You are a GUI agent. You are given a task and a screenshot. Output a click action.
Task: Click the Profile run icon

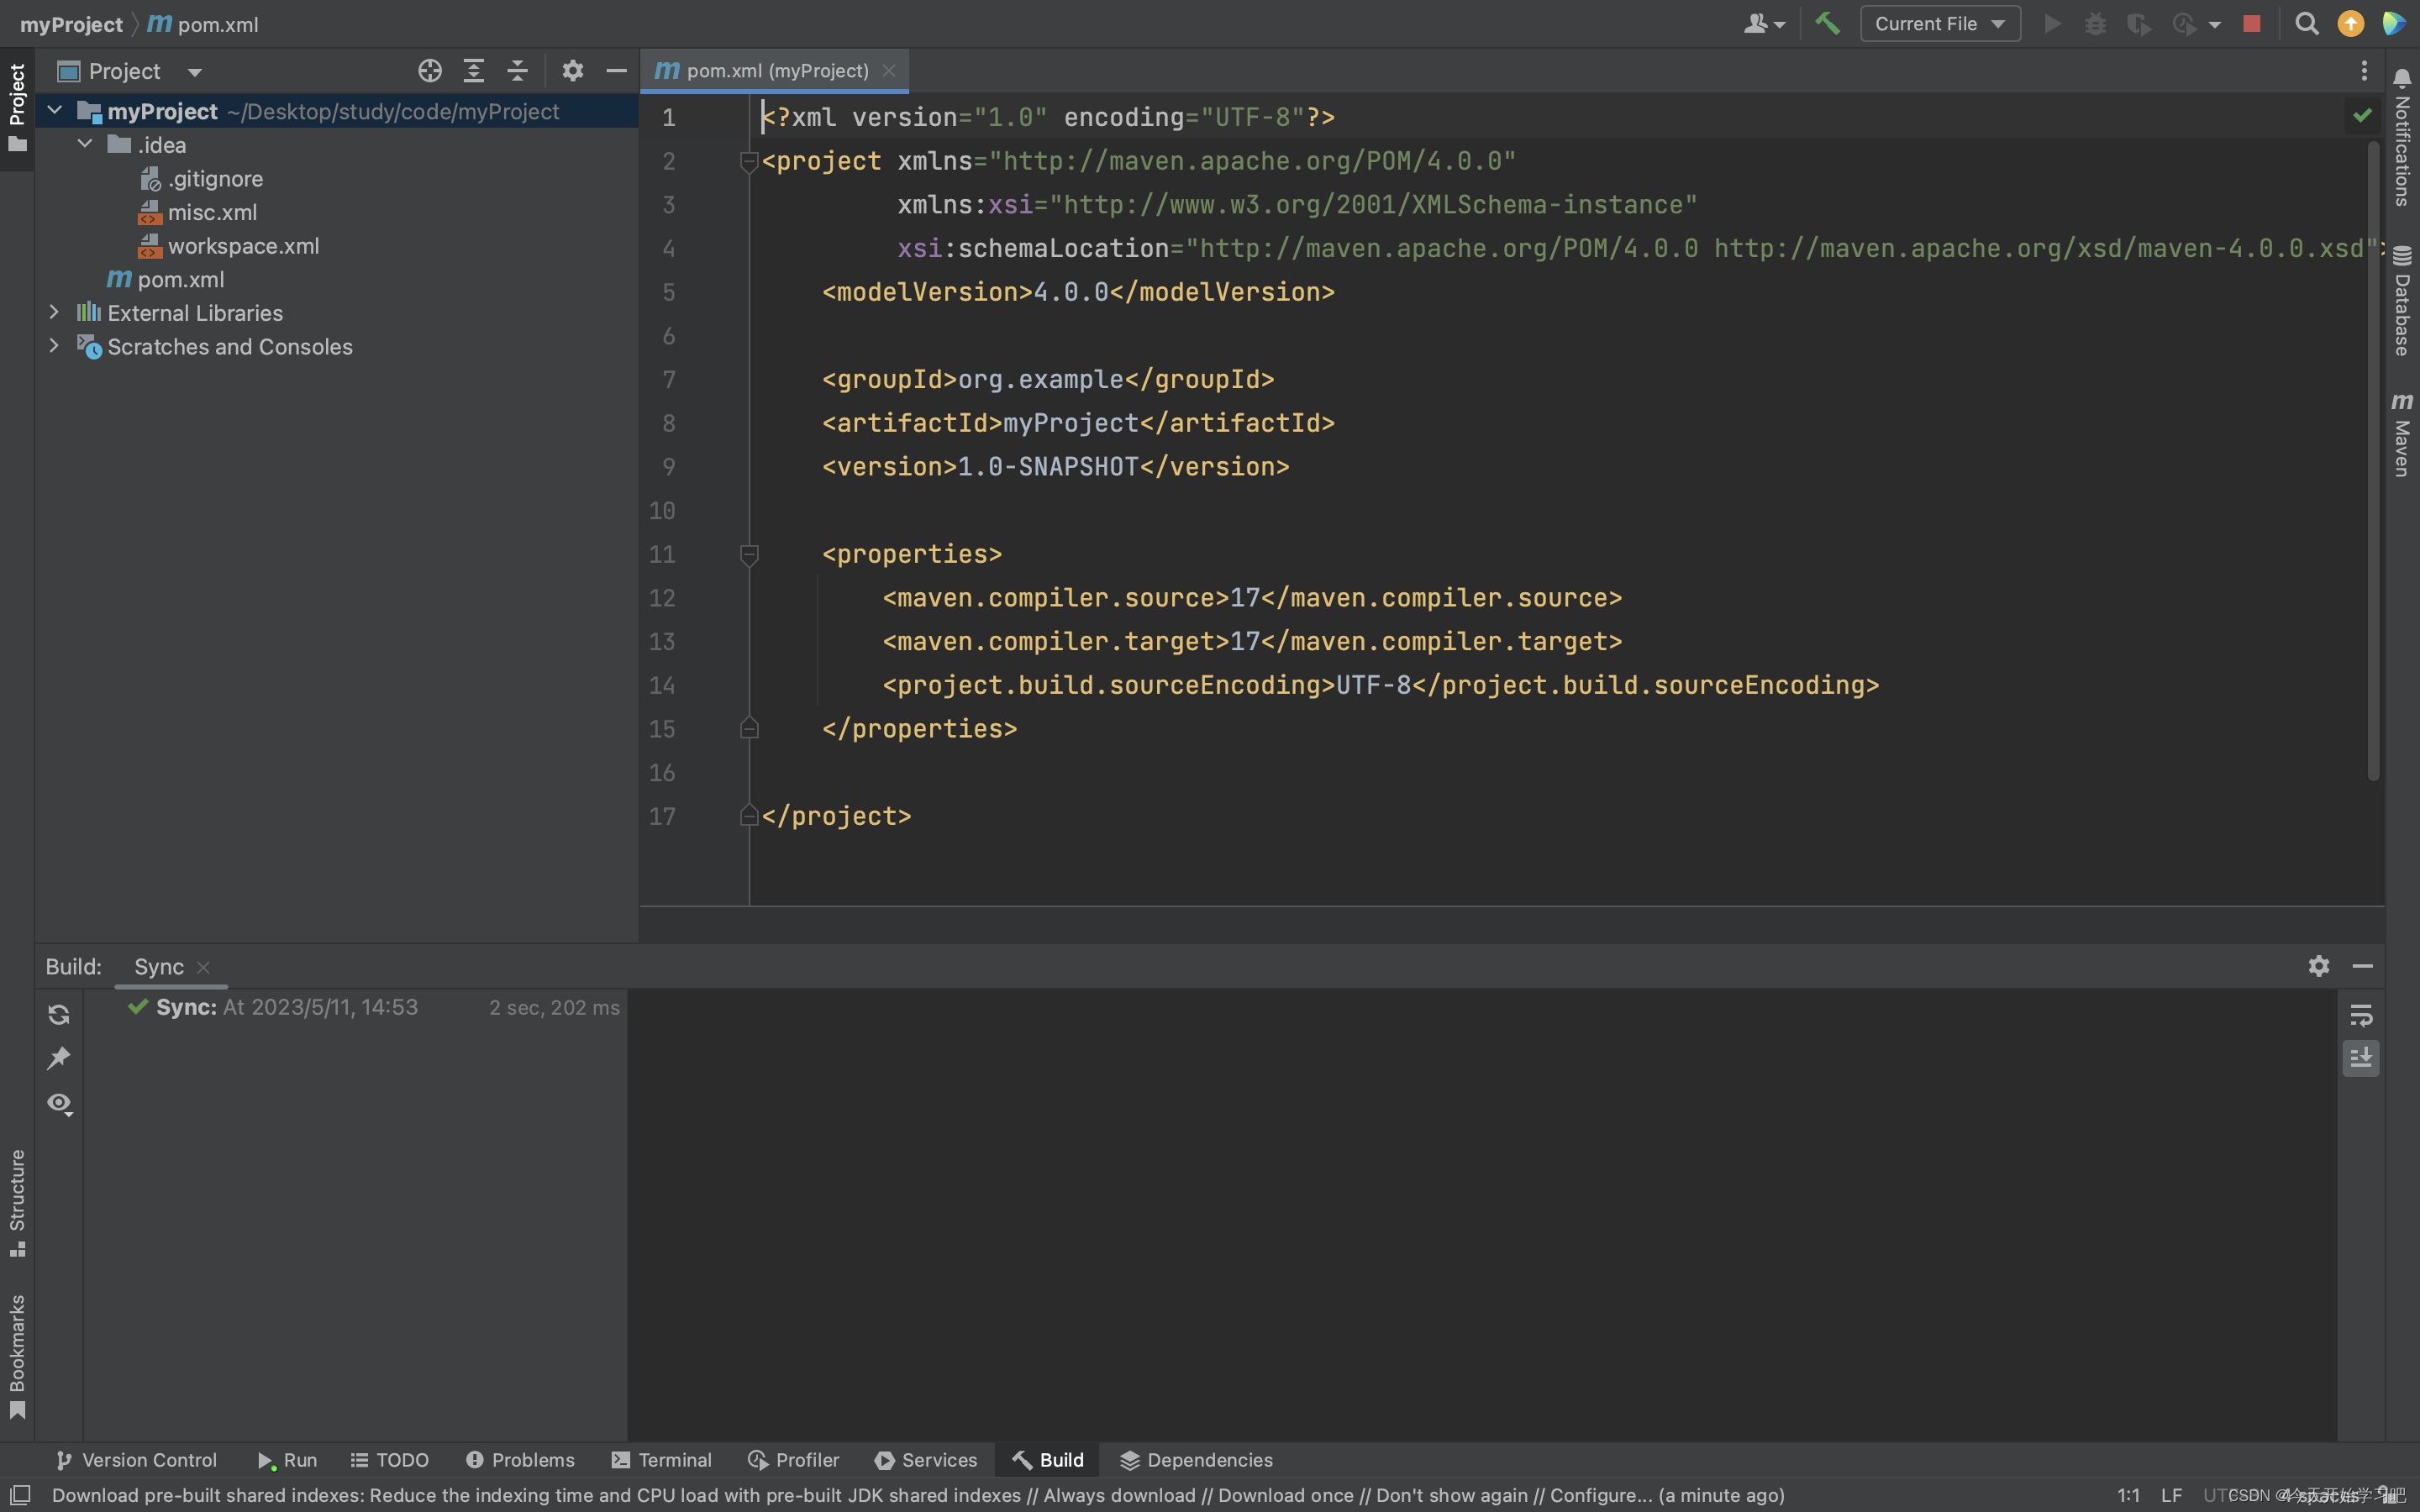click(x=2184, y=23)
